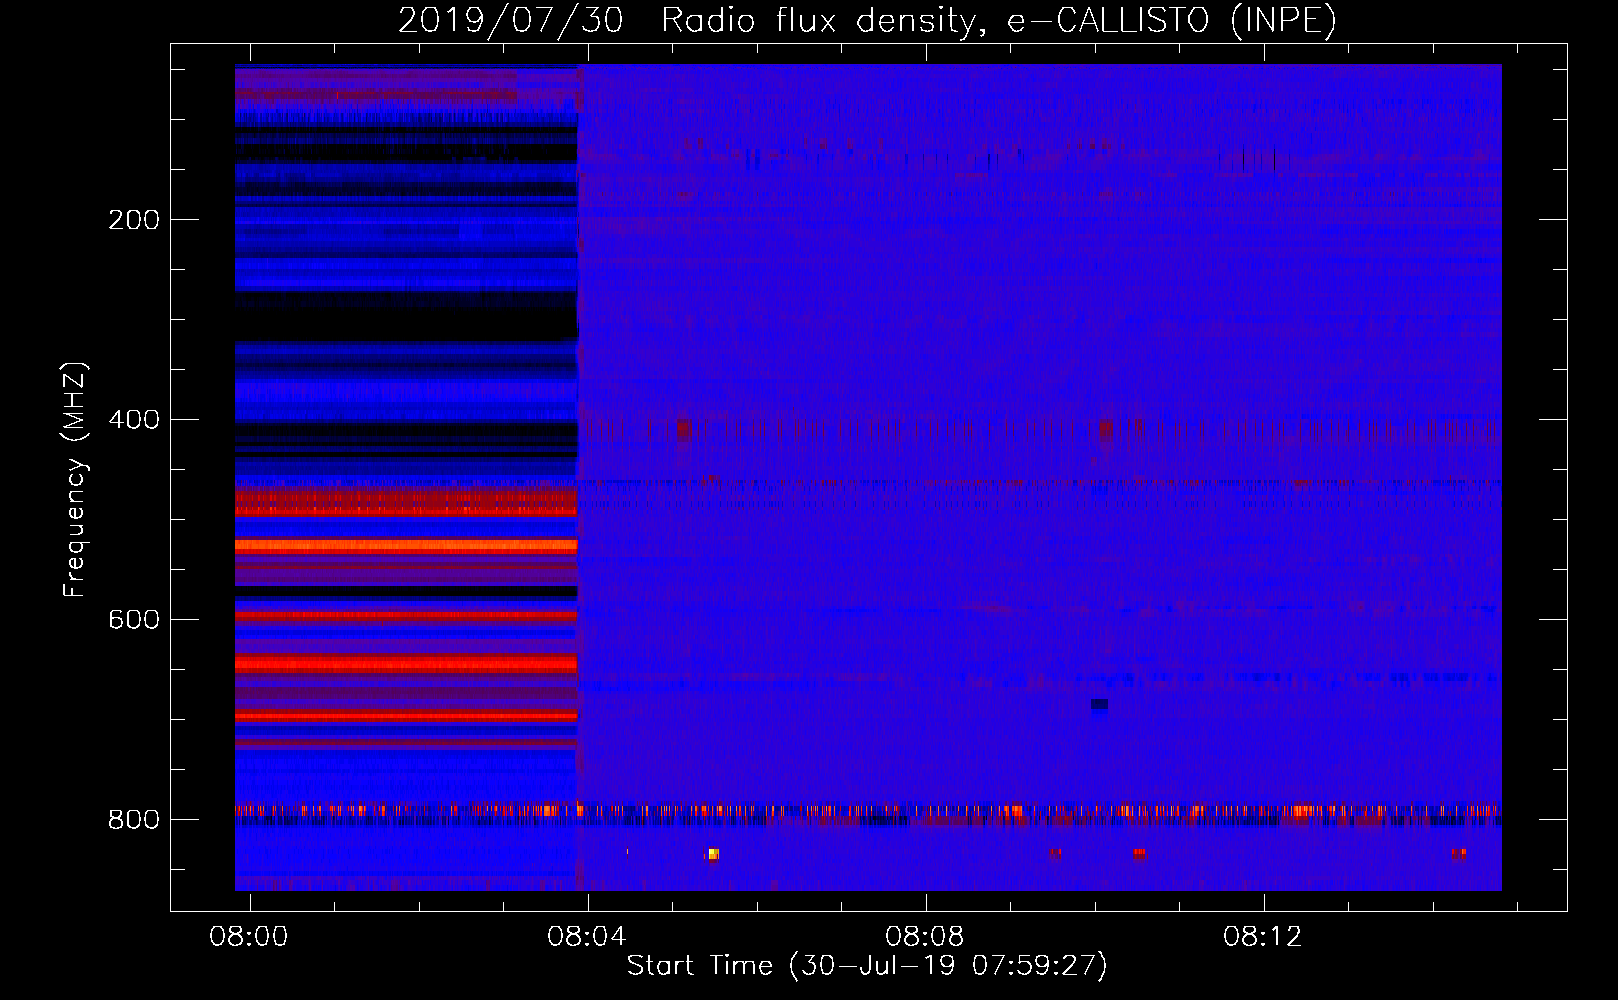Click the bright yellow burst spot below 800 MHz
This screenshot has width=1618, height=1000.
pos(713,854)
